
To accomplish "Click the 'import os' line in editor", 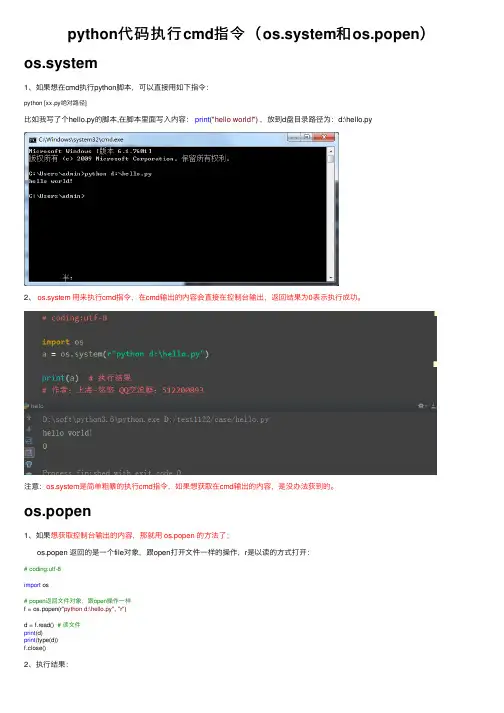I will (62, 342).
